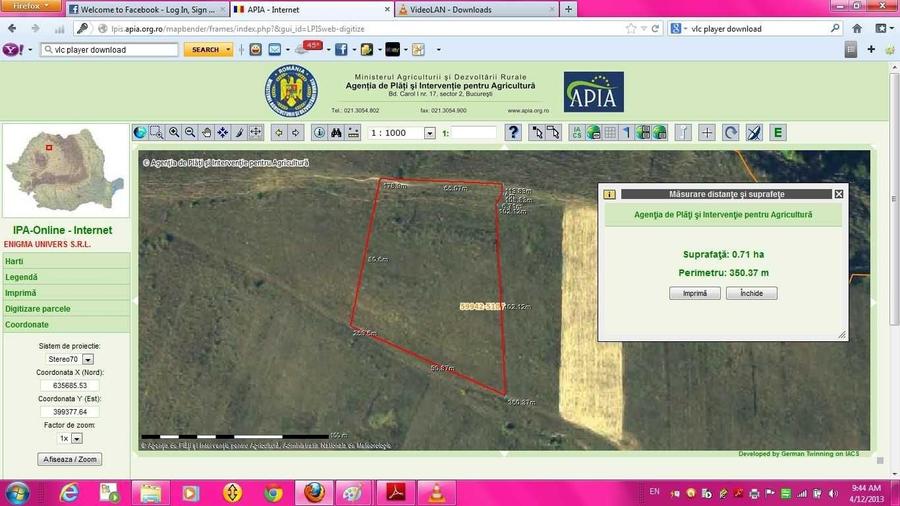900x506 pixels.
Task: Click the feature info (i) icon
Action: 319,133
